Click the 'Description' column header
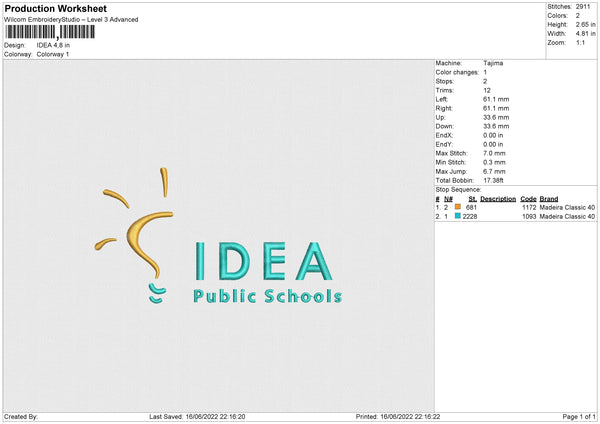The image size is (600, 424). coord(498,199)
